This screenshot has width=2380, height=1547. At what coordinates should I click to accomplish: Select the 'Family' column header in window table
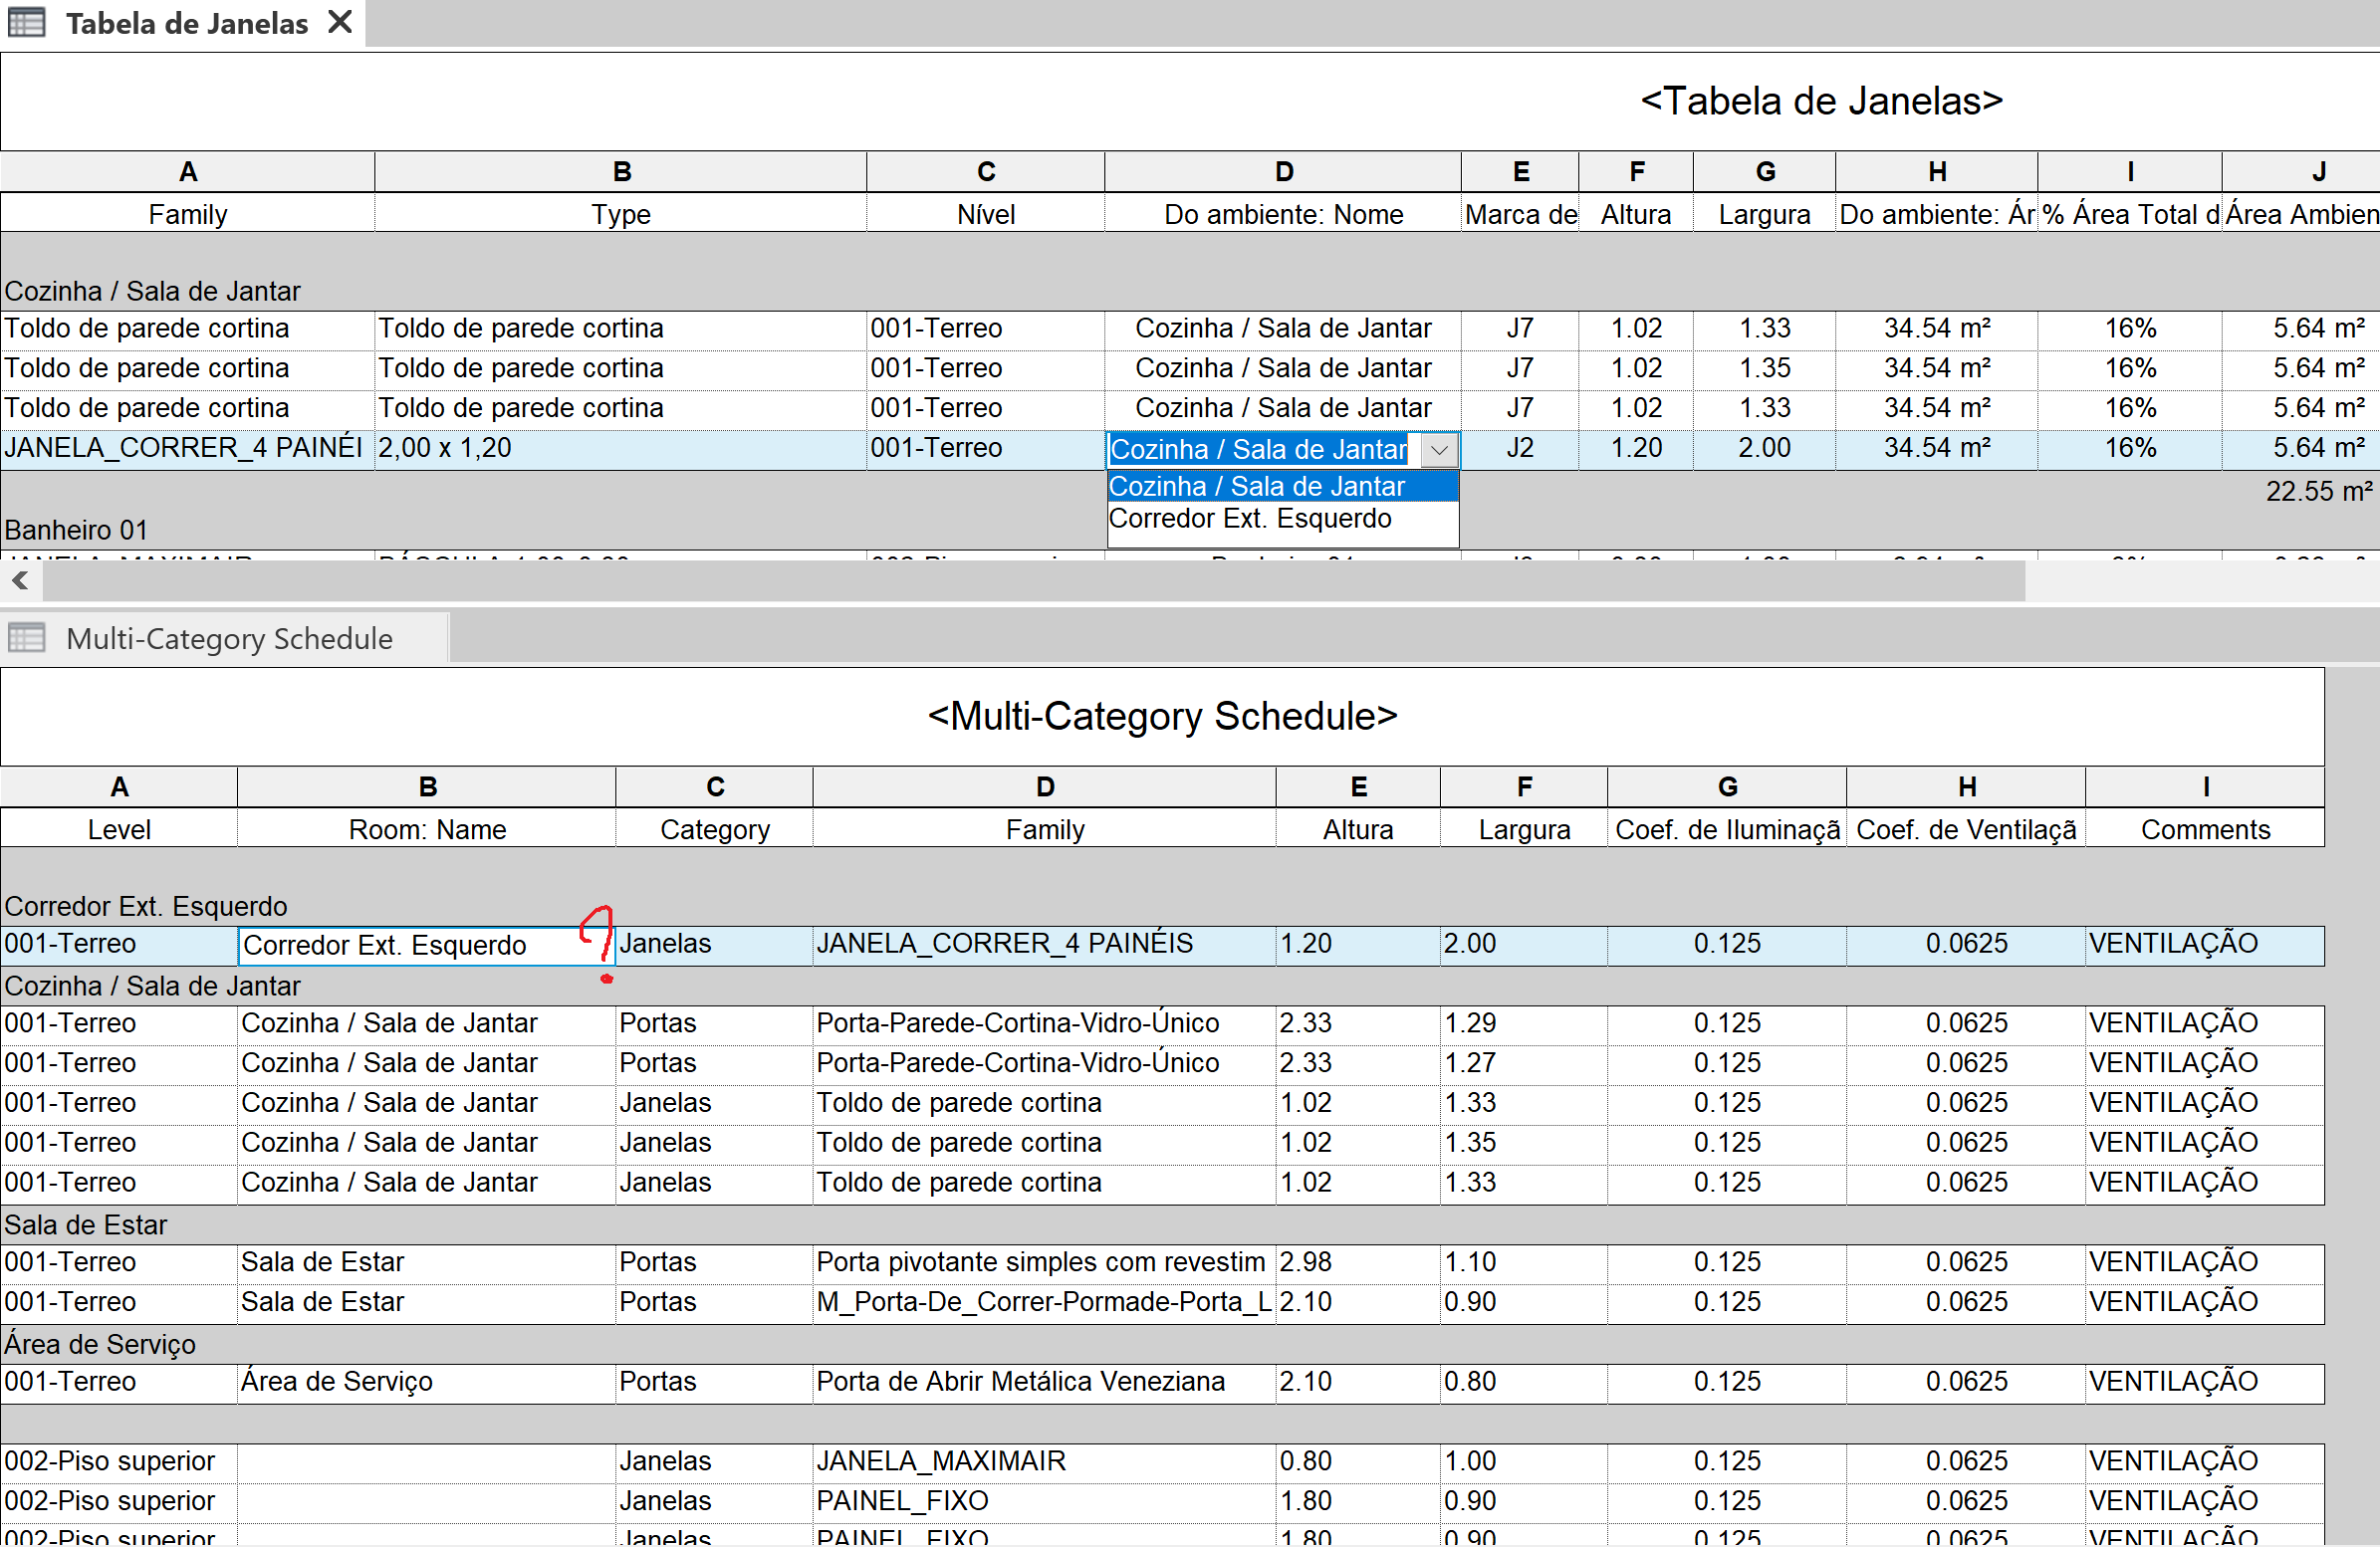point(187,214)
